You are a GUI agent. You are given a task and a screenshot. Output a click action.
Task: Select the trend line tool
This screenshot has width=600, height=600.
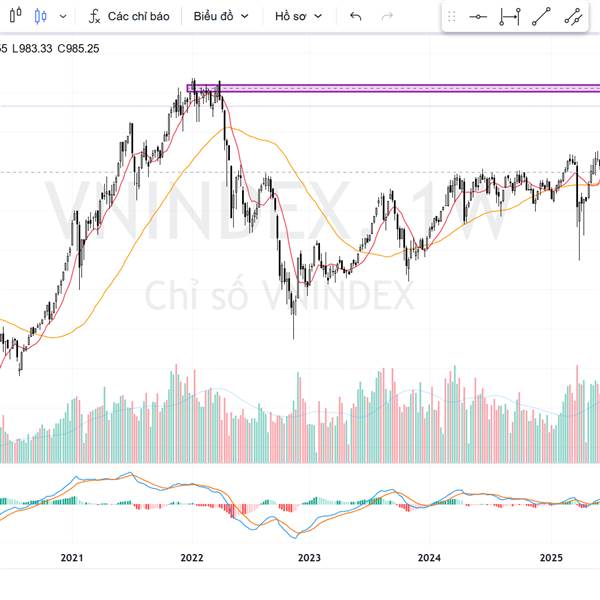click(x=541, y=16)
